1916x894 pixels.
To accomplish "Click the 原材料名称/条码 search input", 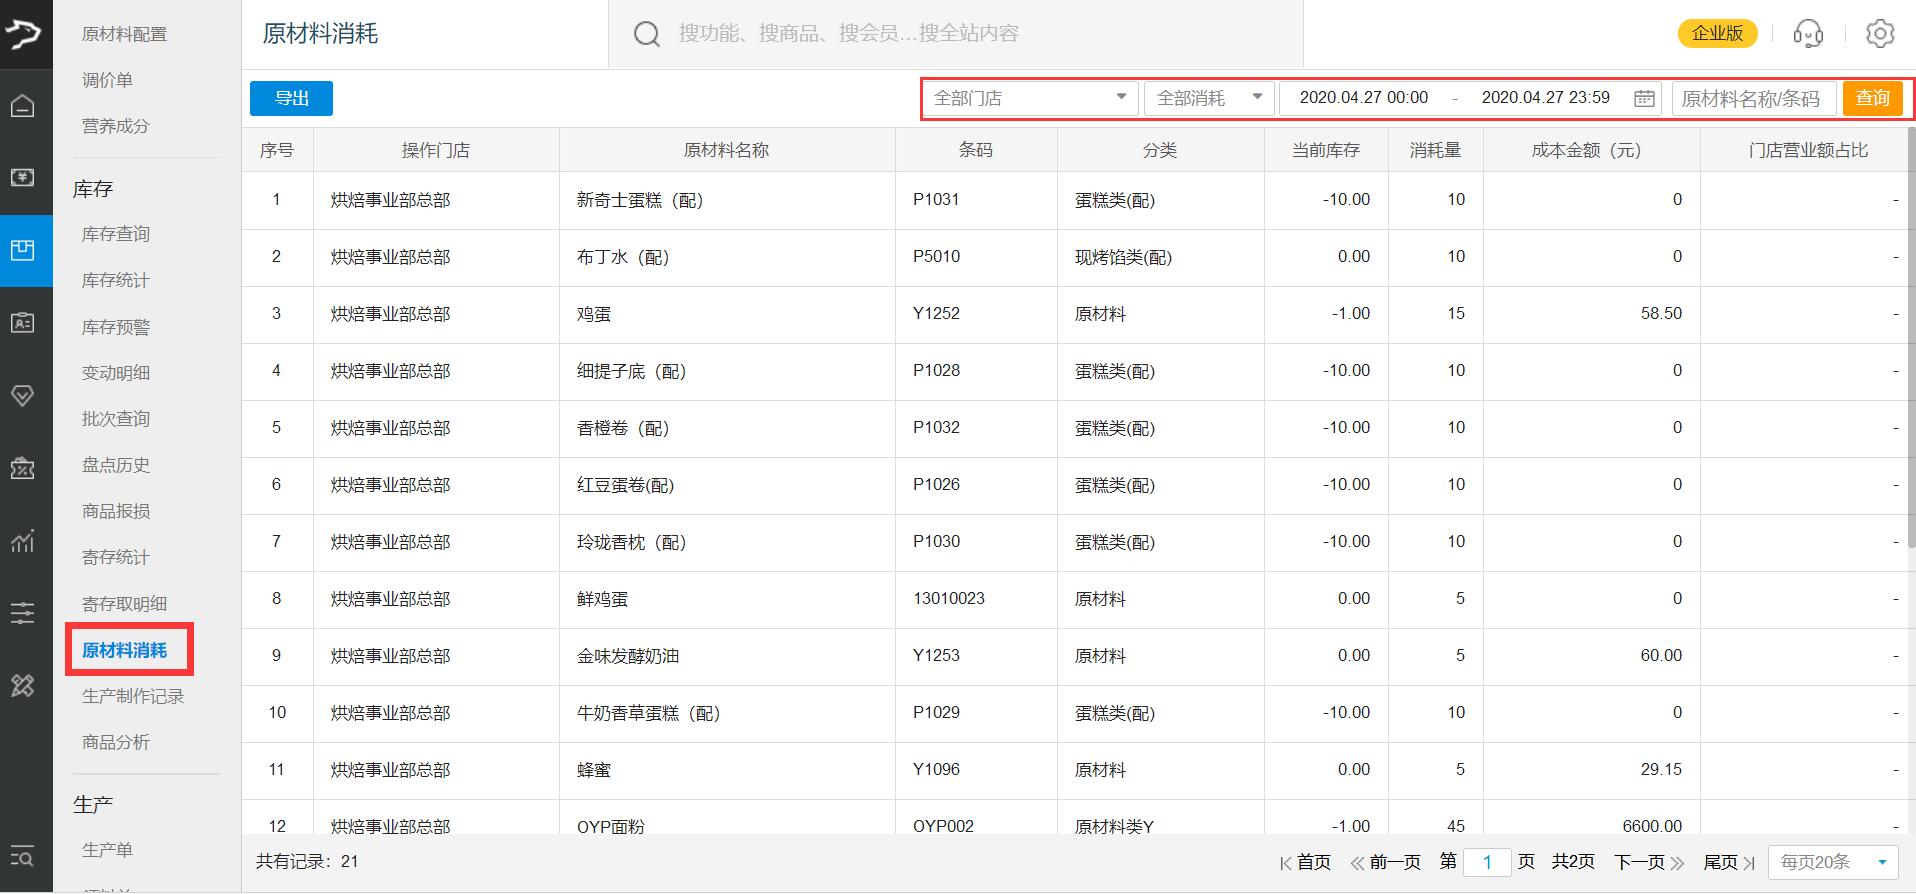I will [x=1752, y=98].
